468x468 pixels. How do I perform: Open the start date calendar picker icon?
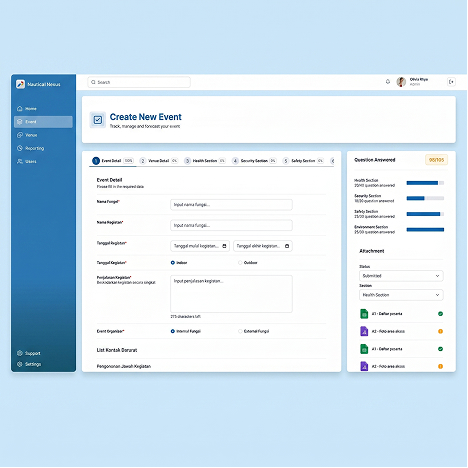[224, 246]
